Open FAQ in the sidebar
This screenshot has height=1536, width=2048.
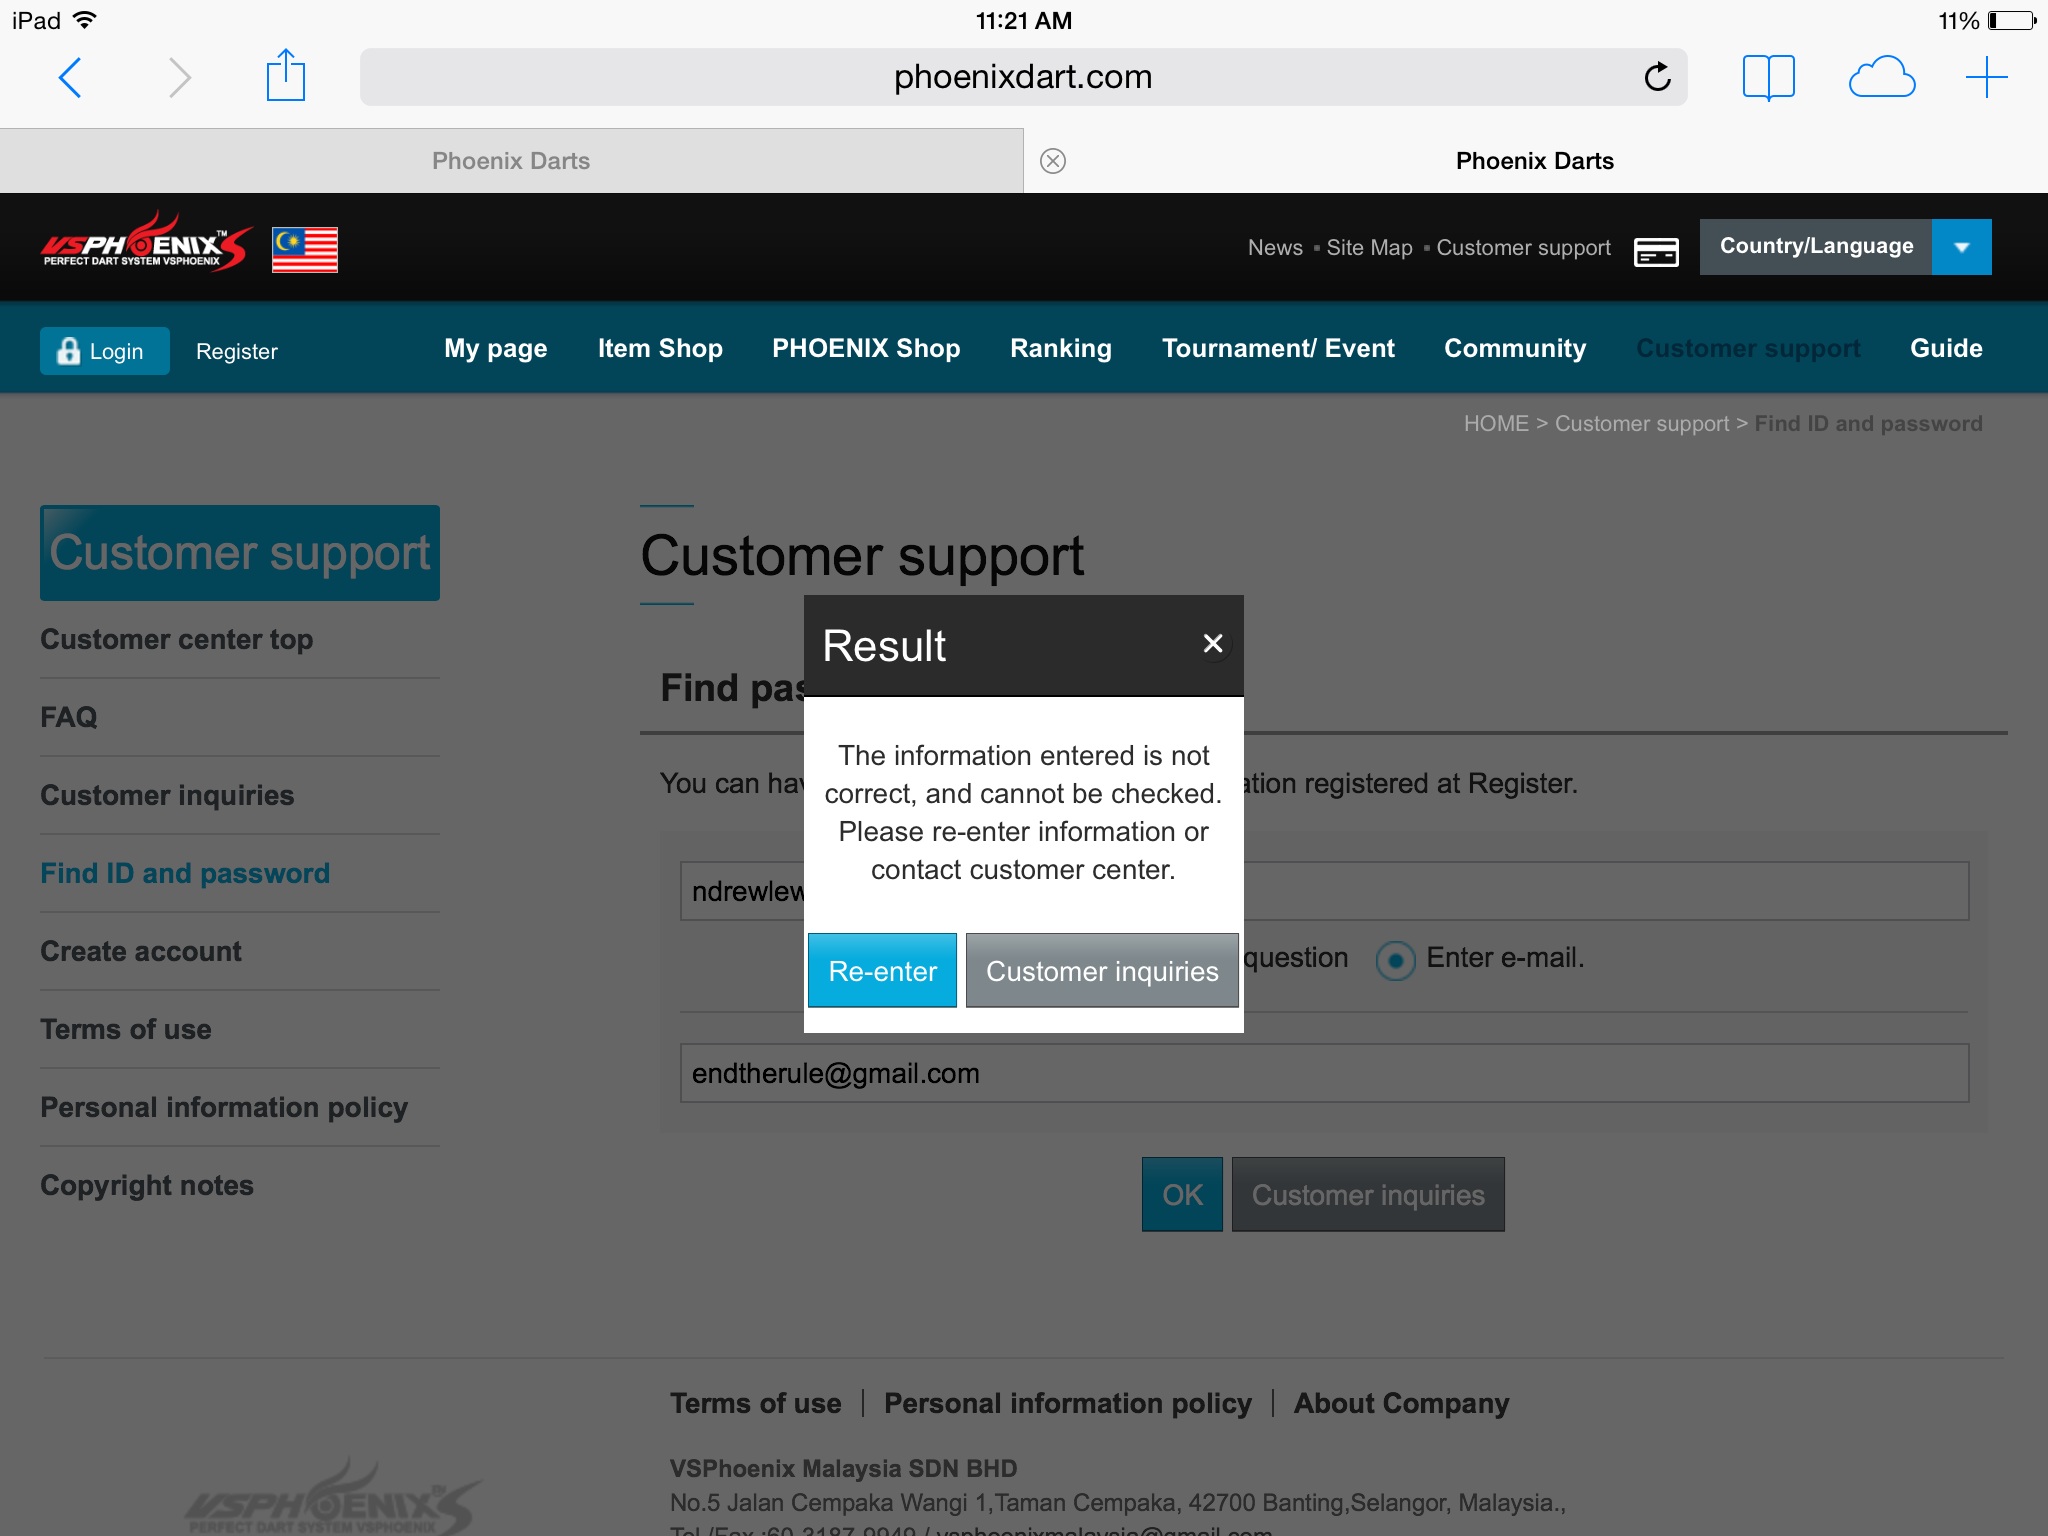point(69,717)
